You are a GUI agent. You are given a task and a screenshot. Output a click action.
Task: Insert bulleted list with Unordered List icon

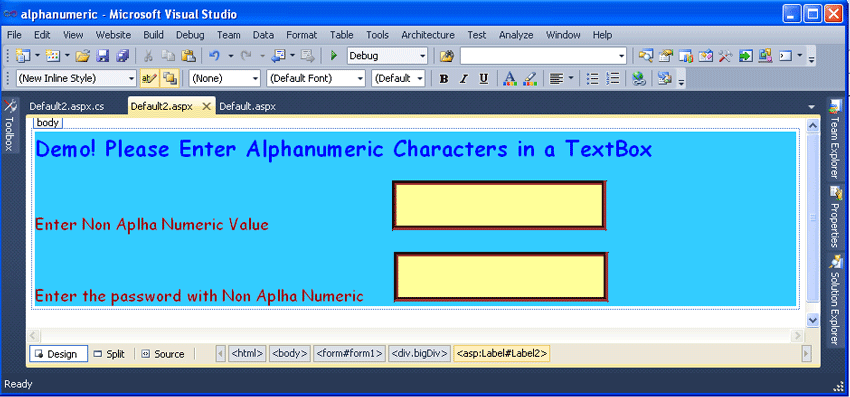click(593, 79)
